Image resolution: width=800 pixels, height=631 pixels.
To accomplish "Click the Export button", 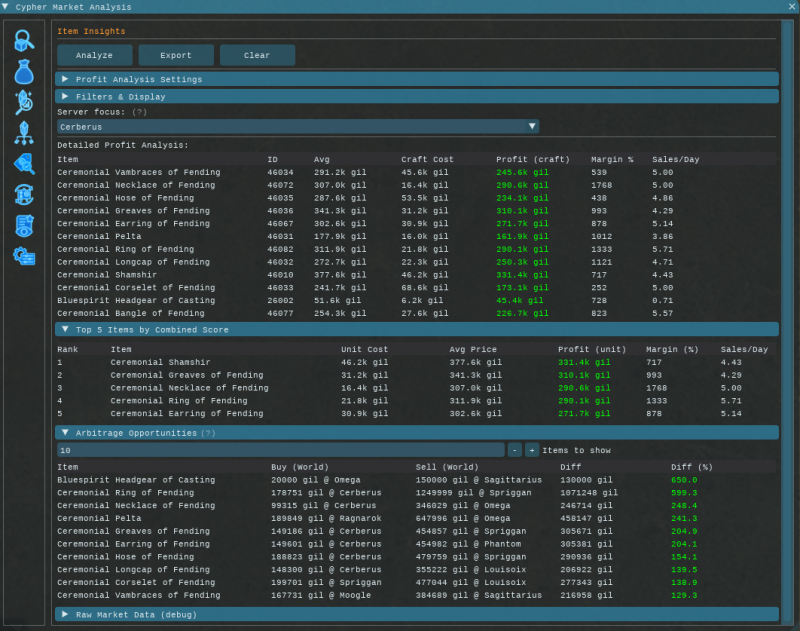I will (176, 55).
